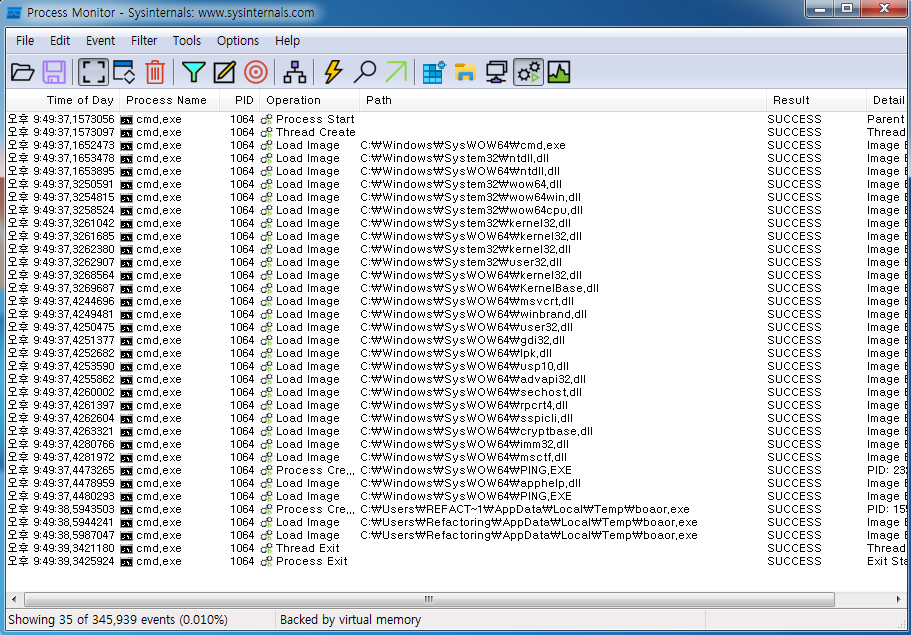This screenshot has height=635, width=911.
Task: Select the System32\wow64cpu.dll path
Action: click(x=471, y=210)
